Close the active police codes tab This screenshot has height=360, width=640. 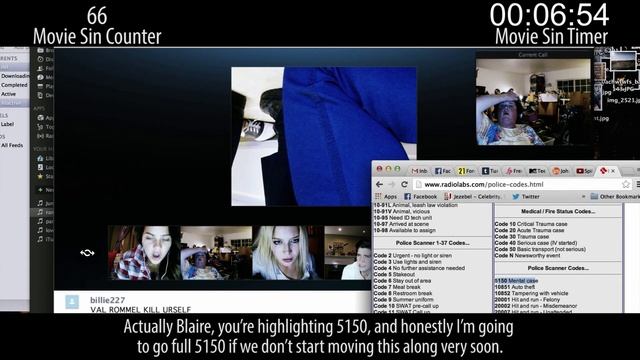(613, 171)
